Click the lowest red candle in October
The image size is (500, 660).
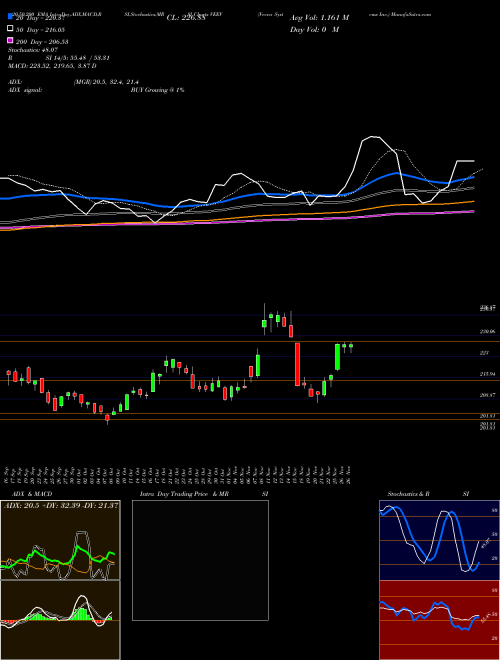coord(107,419)
